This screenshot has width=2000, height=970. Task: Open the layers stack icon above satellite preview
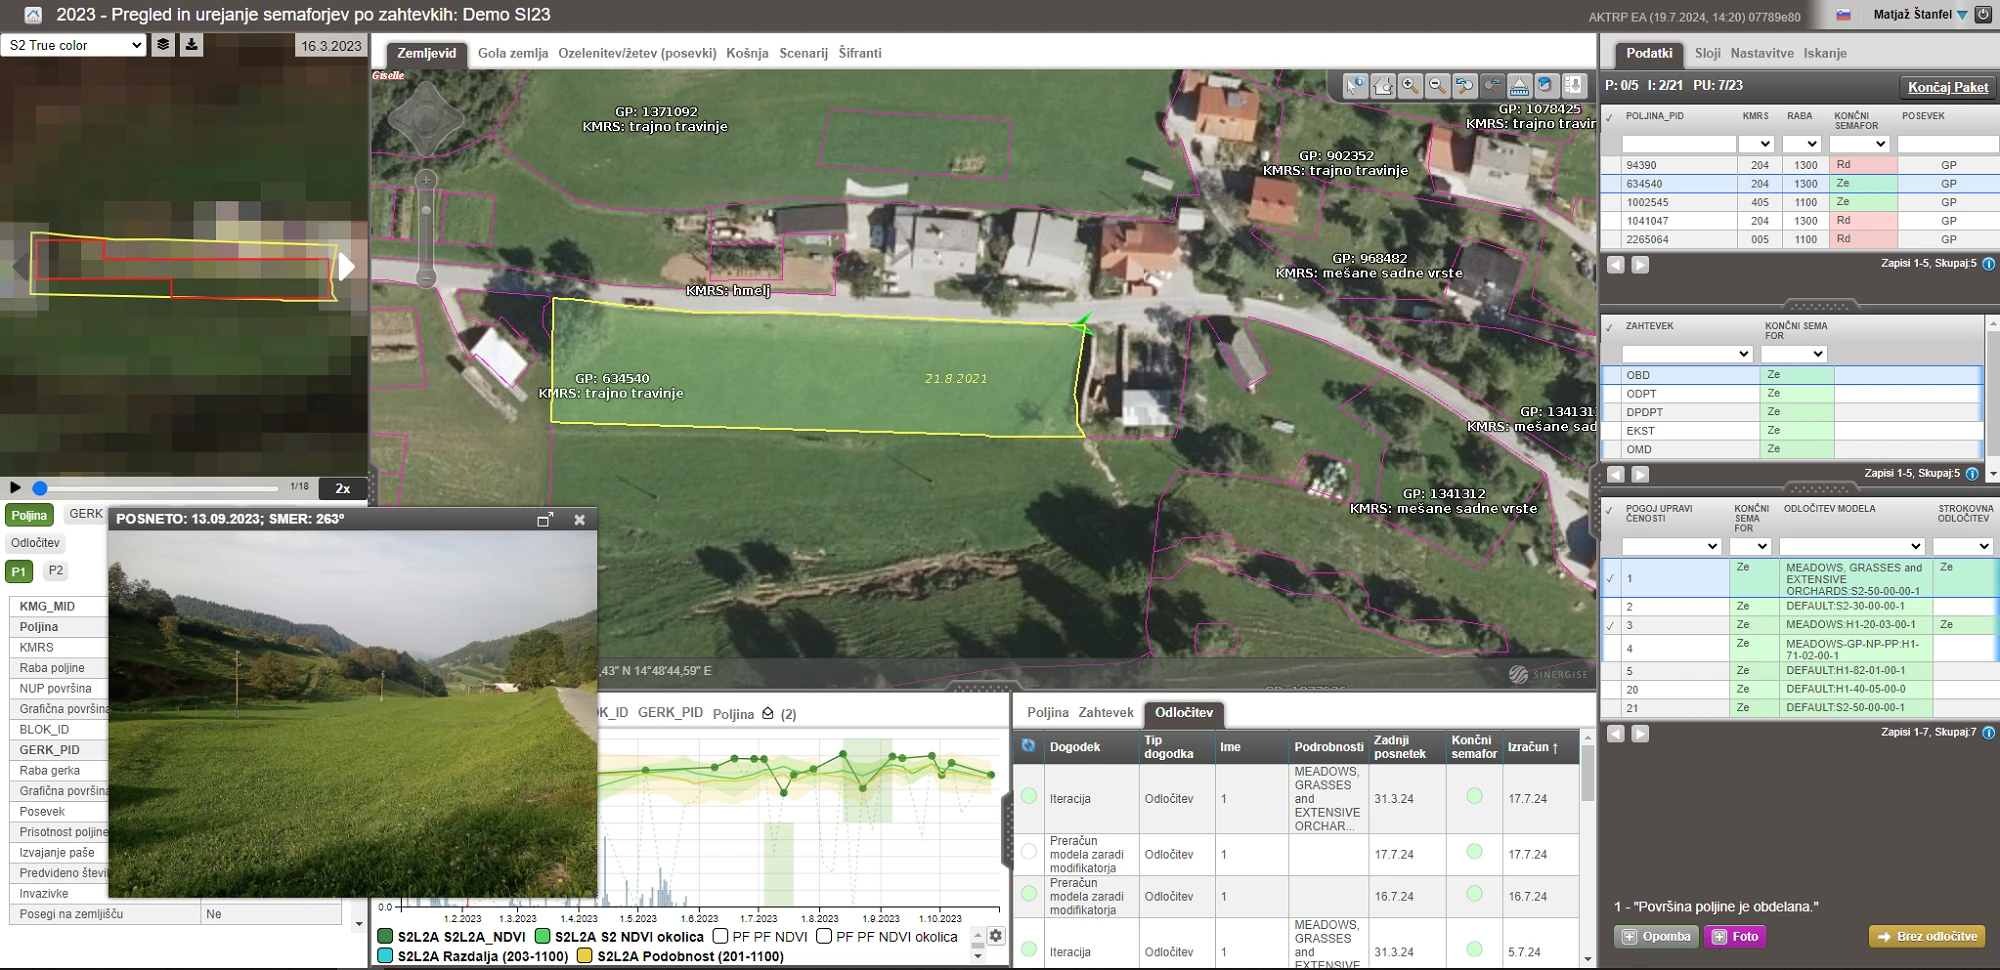coord(163,45)
